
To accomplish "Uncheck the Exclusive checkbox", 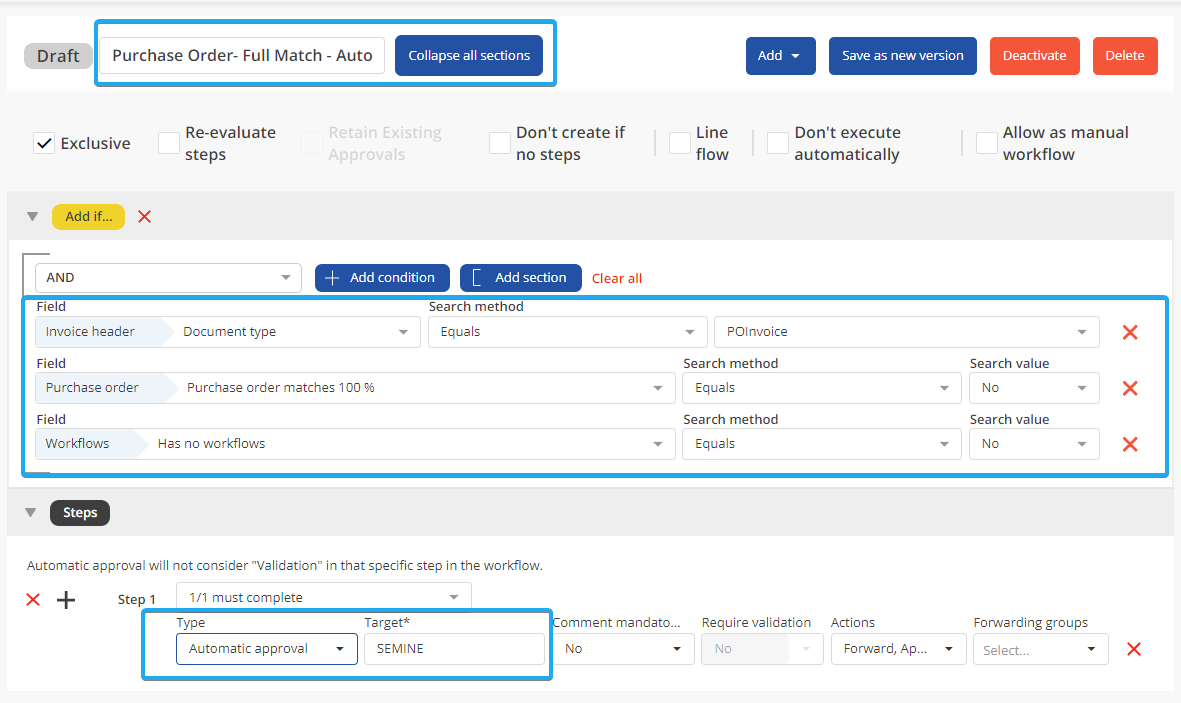I will point(44,143).
